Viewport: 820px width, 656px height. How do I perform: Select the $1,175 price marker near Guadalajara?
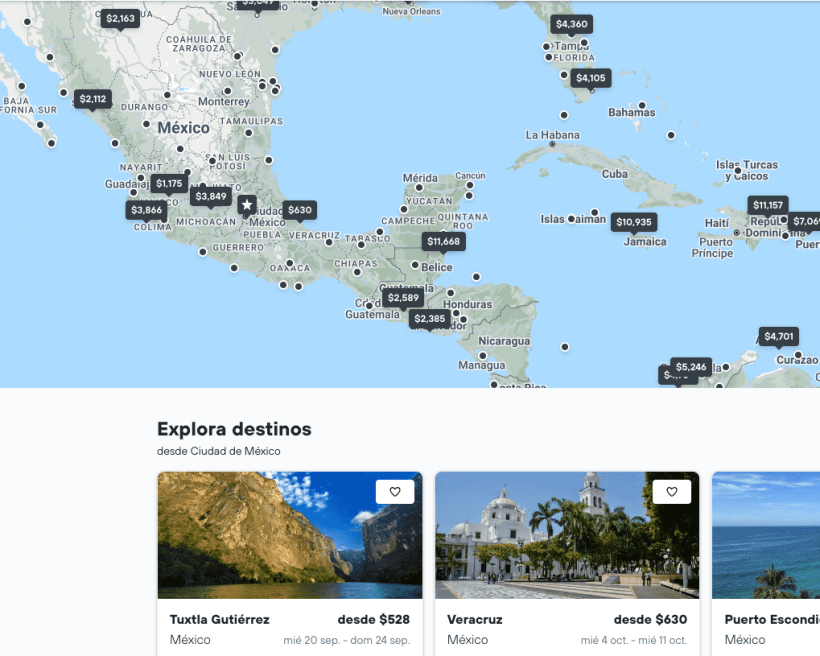tap(170, 183)
